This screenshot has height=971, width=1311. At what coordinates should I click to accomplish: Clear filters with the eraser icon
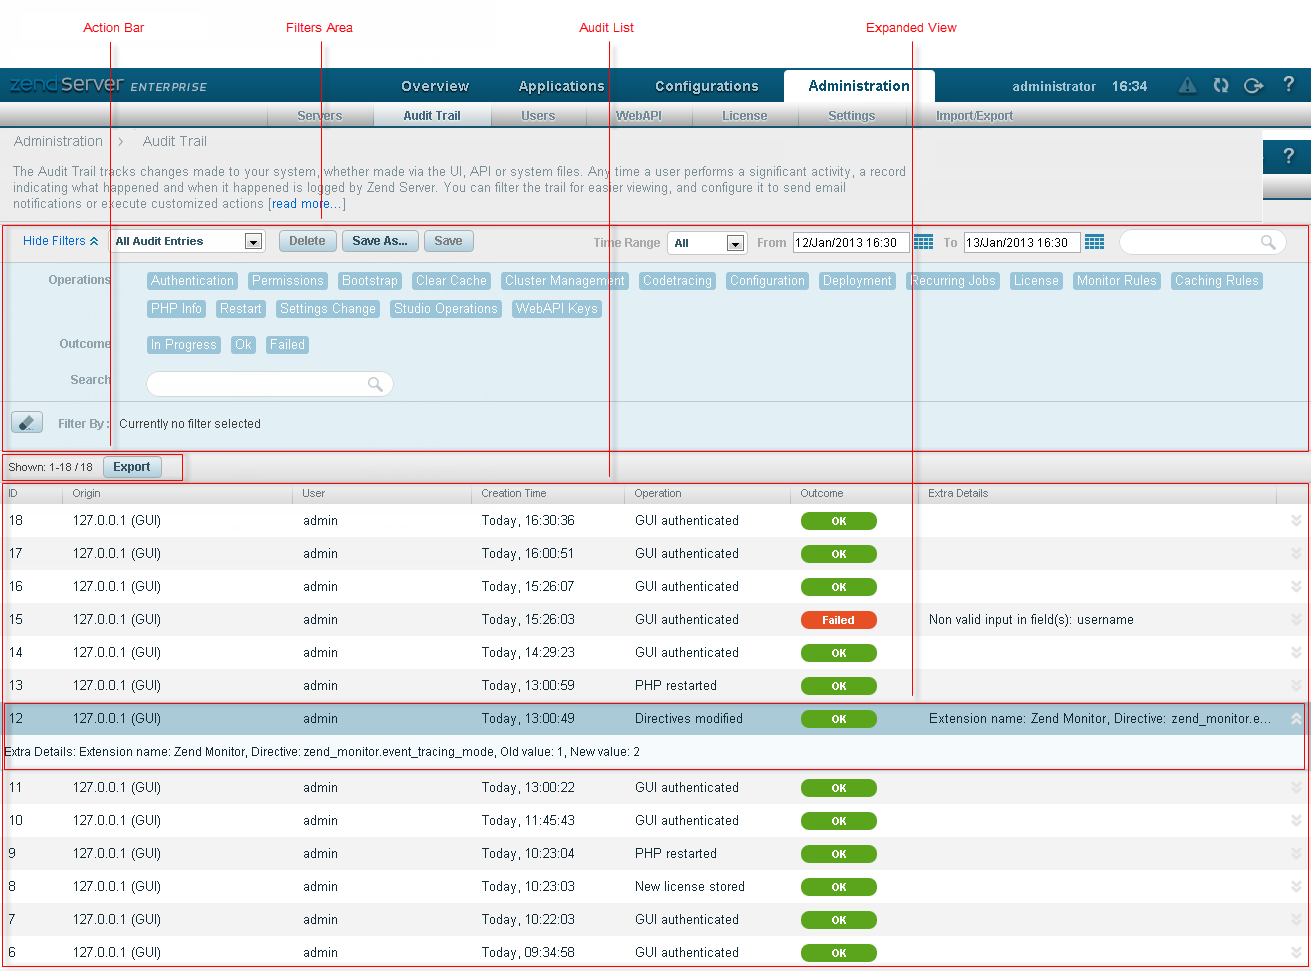click(27, 423)
